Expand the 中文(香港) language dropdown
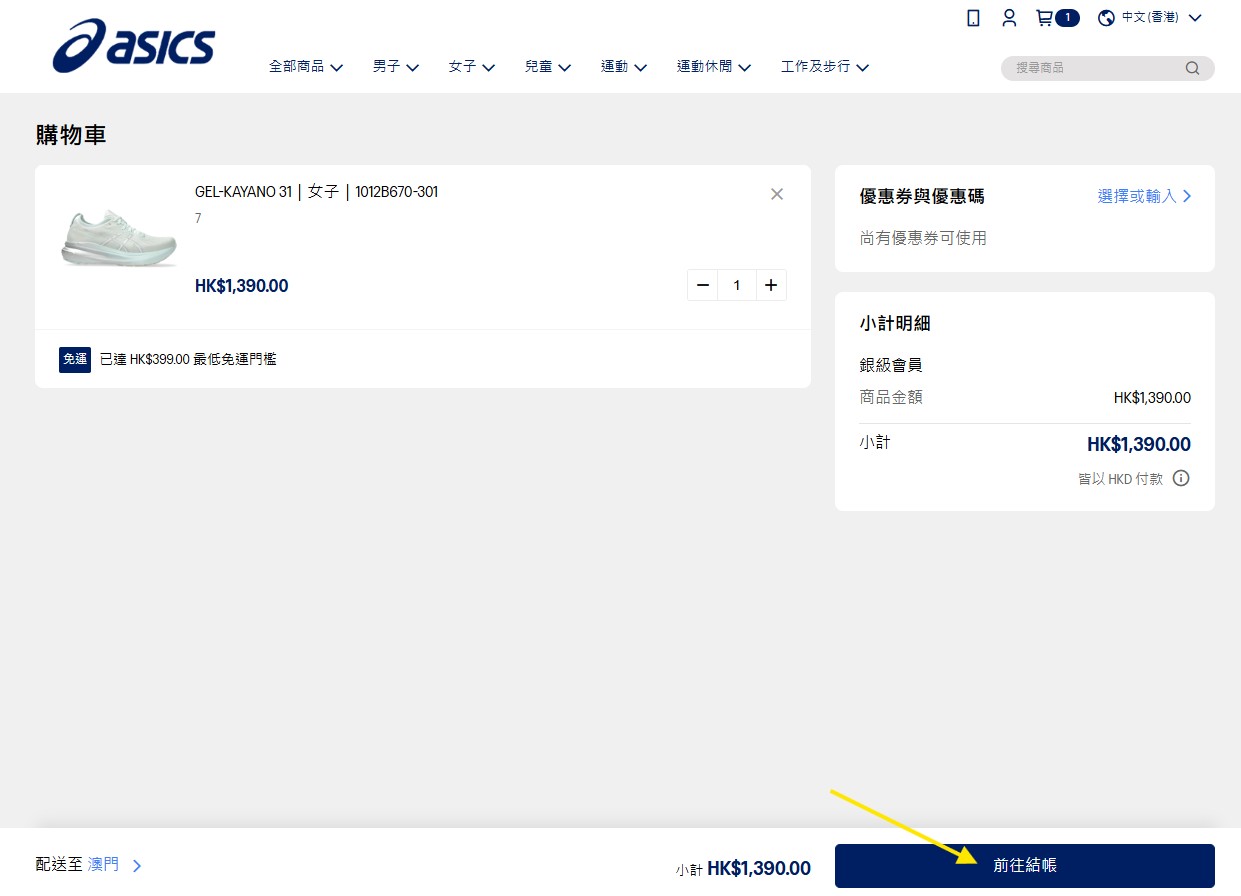 pyautogui.click(x=1162, y=18)
